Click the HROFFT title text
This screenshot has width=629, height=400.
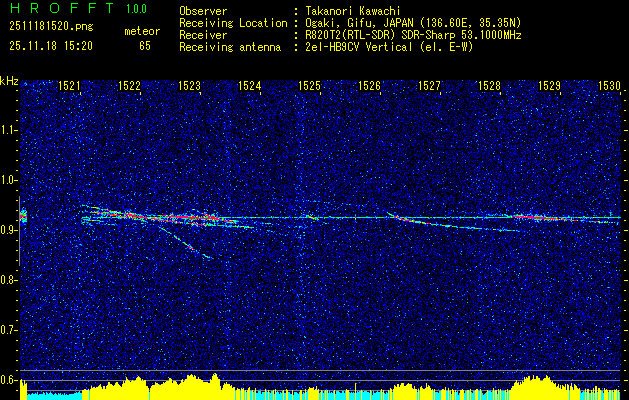click(63, 8)
